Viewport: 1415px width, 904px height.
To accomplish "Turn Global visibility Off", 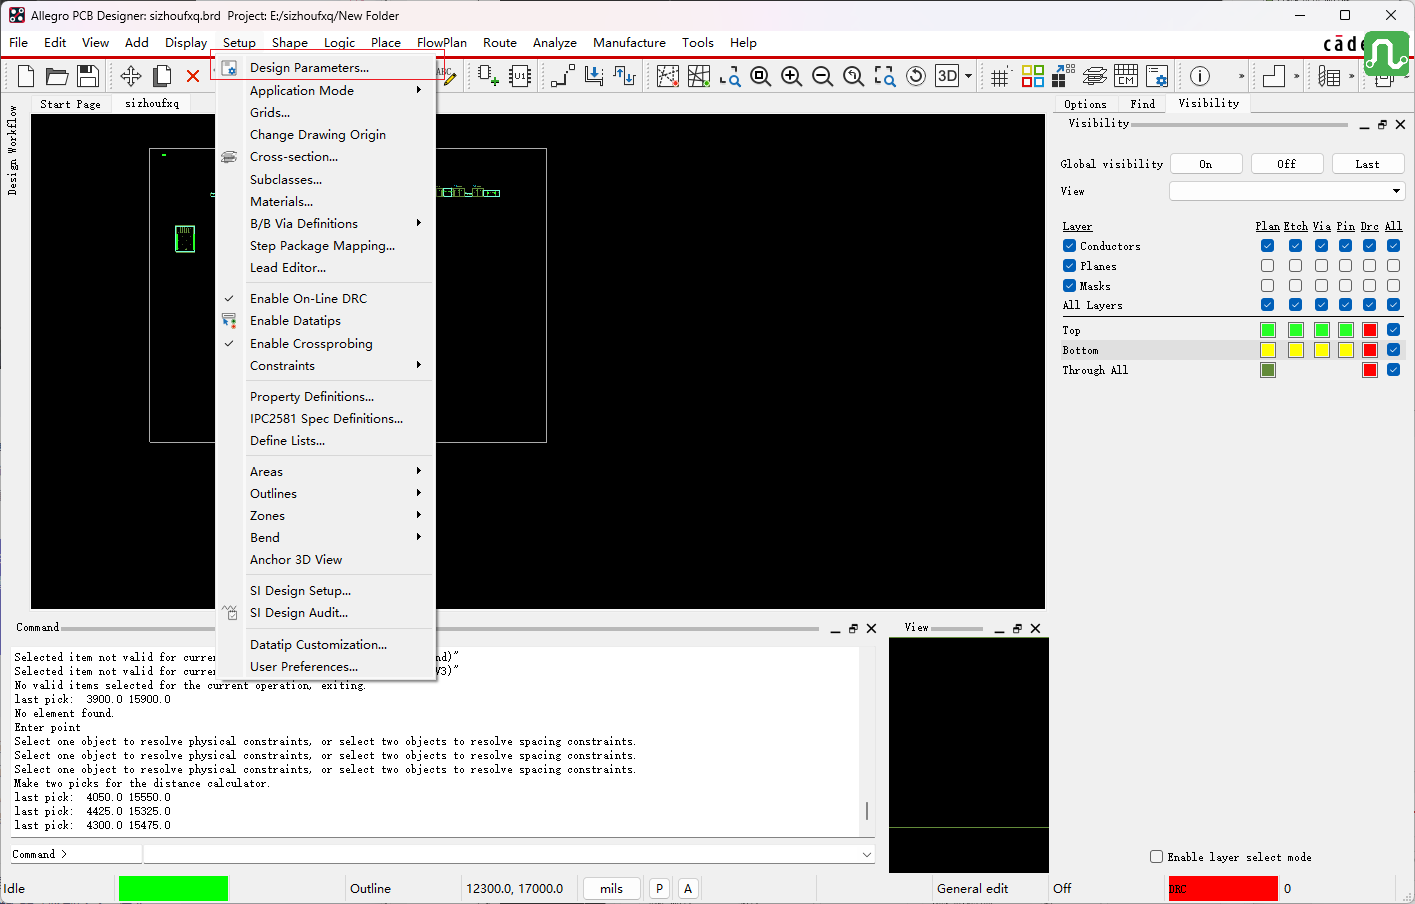I will point(1287,164).
